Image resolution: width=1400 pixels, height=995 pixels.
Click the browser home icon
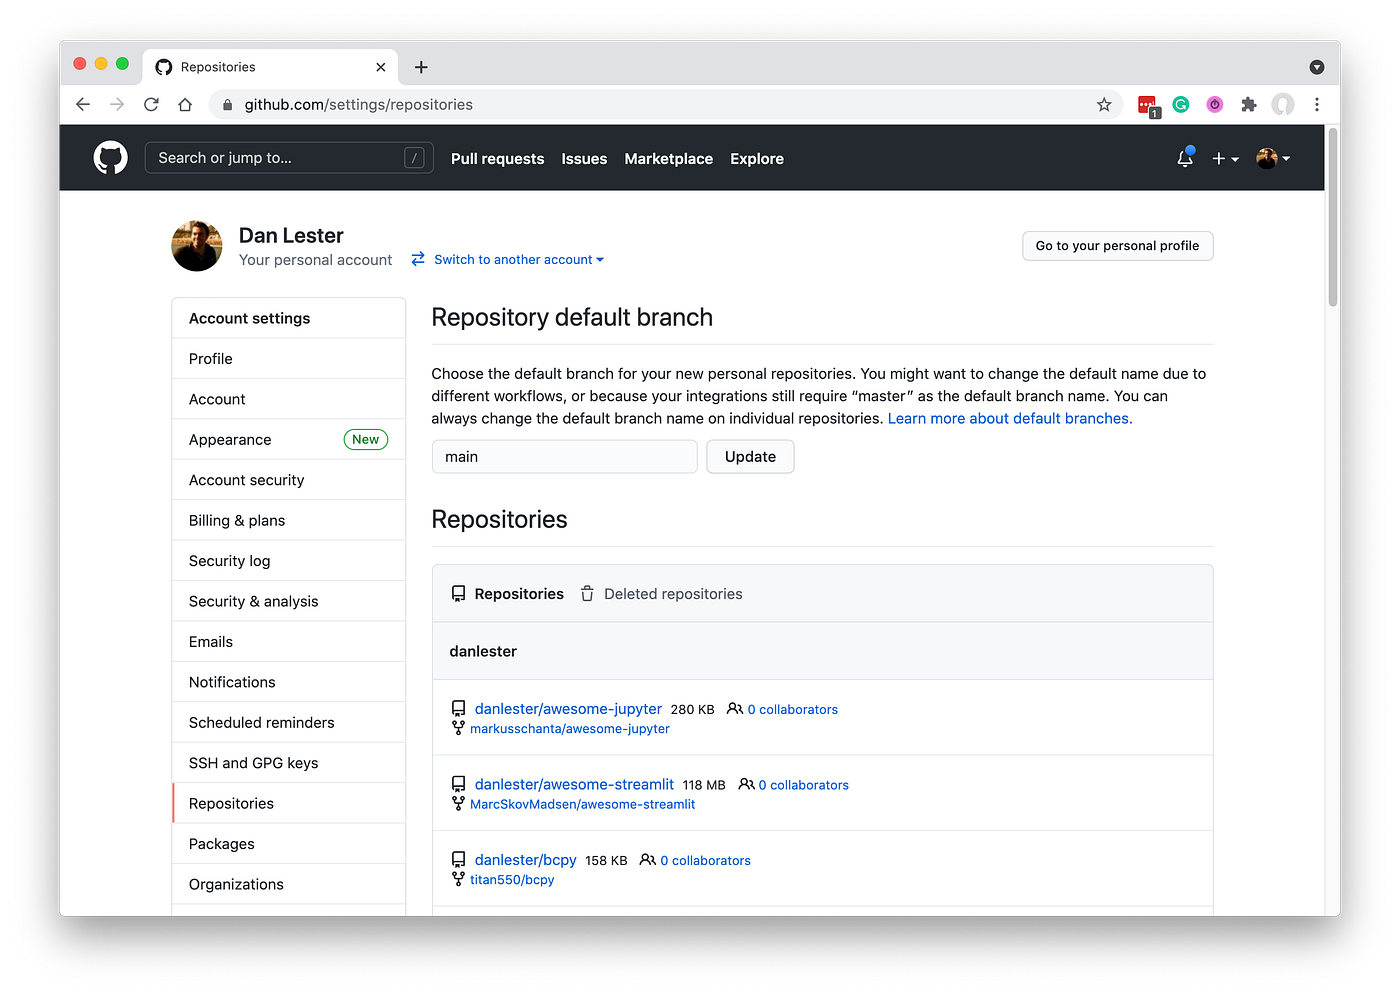click(x=185, y=104)
